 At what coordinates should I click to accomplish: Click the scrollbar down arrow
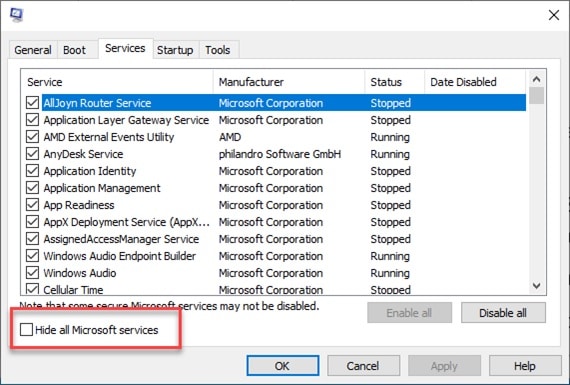point(537,286)
